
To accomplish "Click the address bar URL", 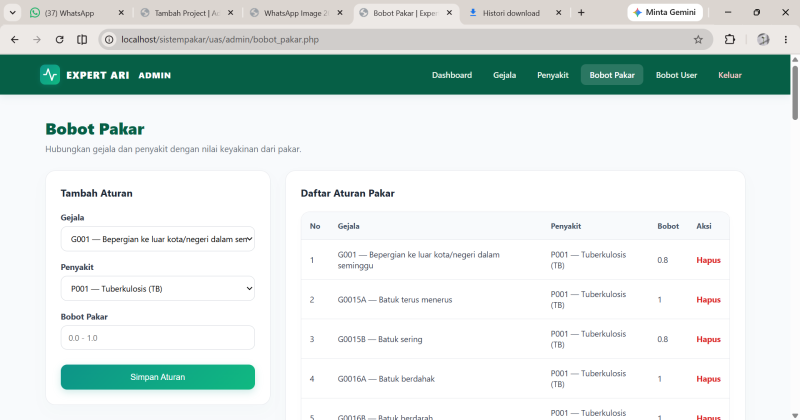I will (220, 39).
